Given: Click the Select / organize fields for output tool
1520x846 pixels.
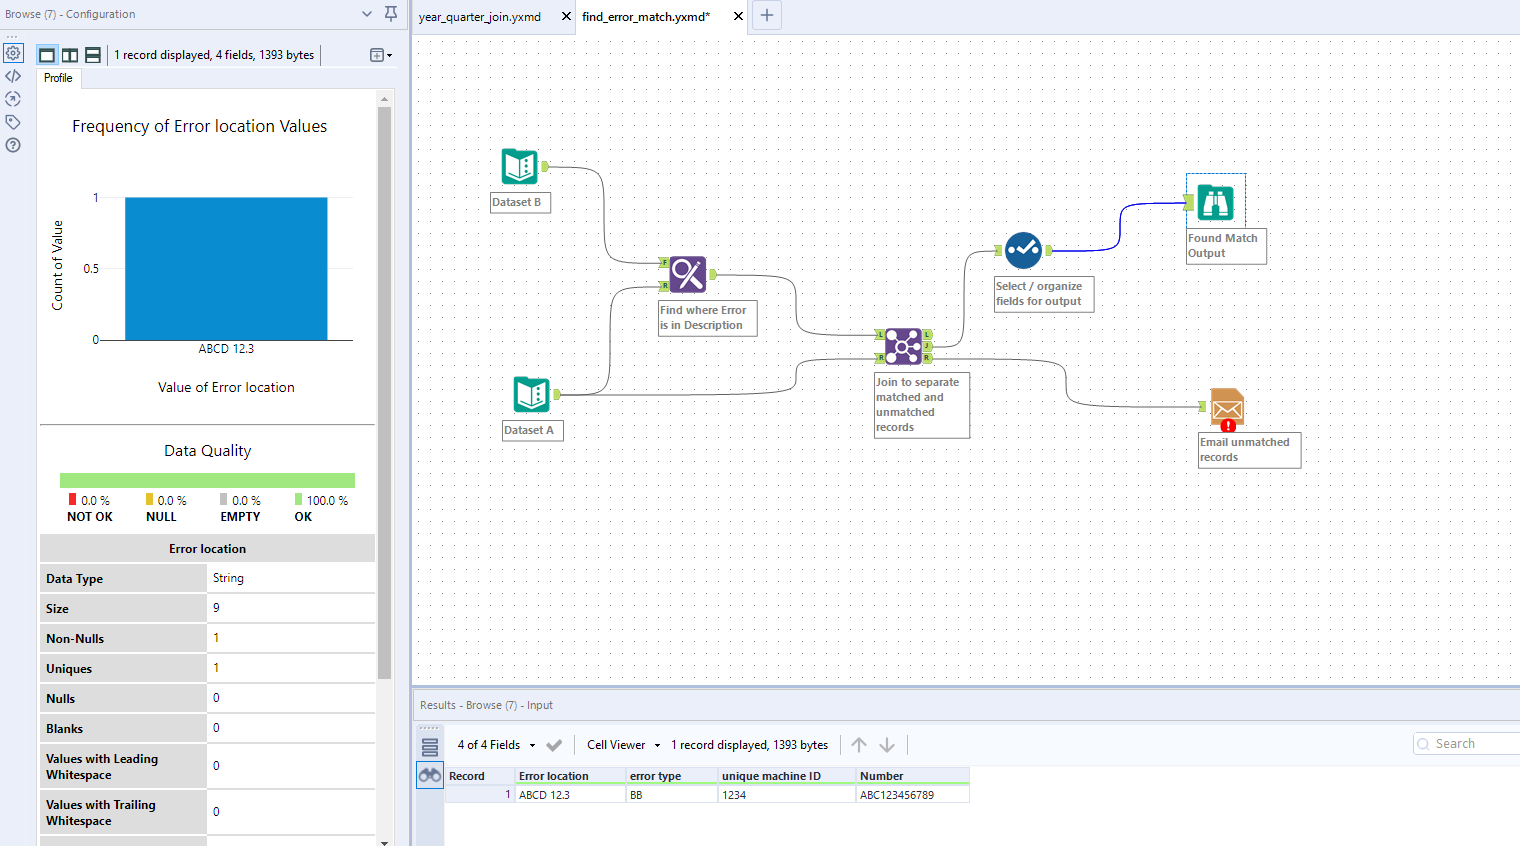Looking at the screenshot, I should tap(1023, 250).
